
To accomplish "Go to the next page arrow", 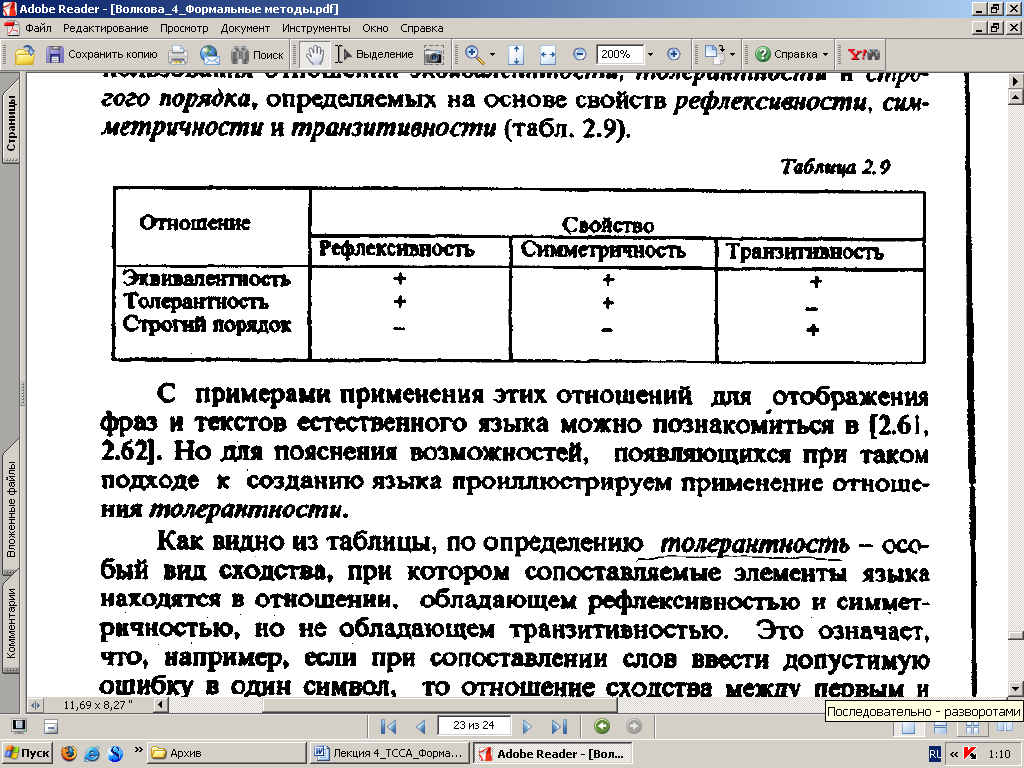I will (x=528, y=726).
